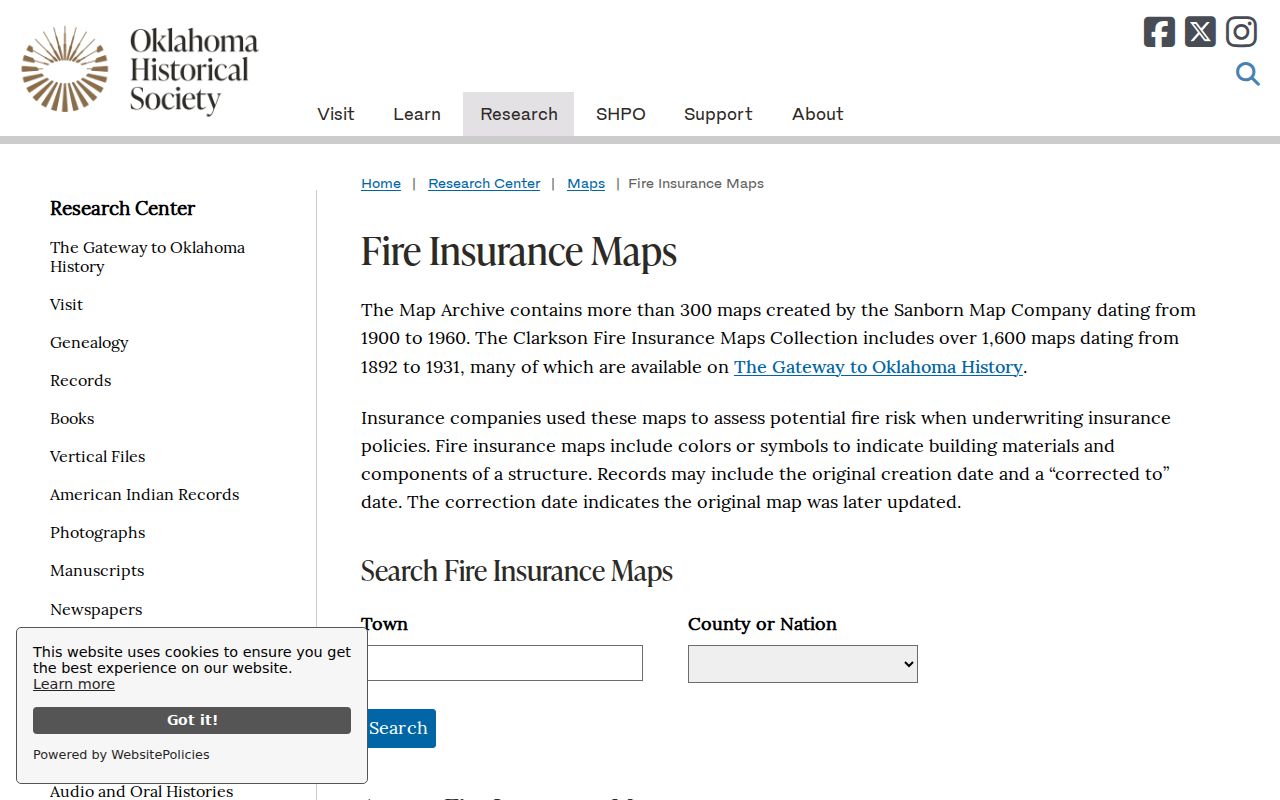
Task: Open the Instagram social icon
Action: coord(1241,32)
